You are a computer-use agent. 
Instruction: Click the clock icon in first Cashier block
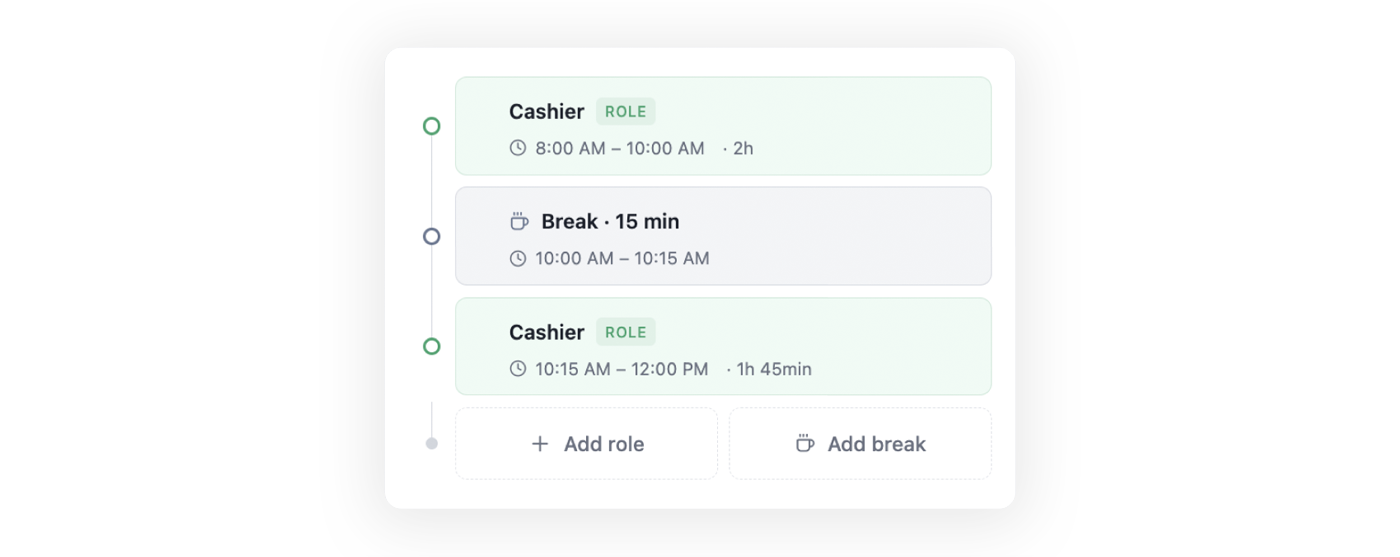pos(517,148)
